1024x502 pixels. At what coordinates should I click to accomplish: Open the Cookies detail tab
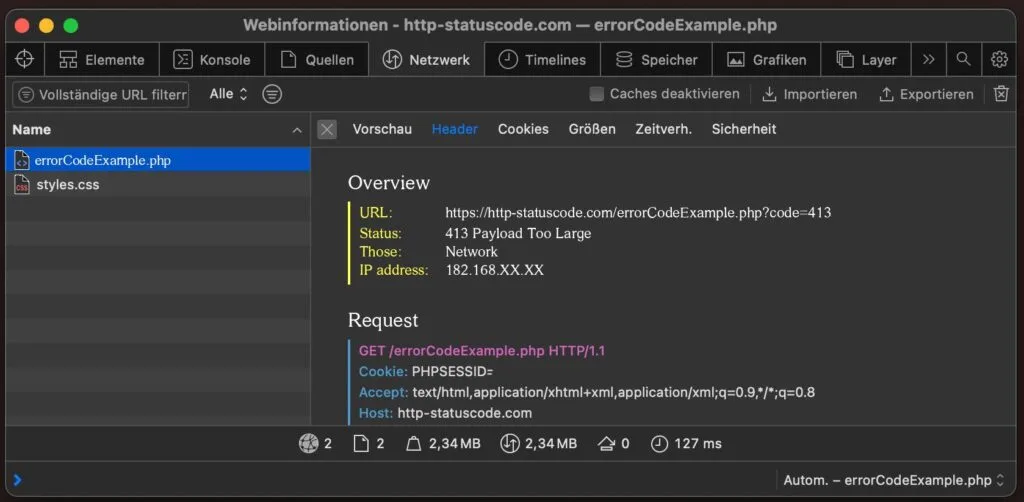click(x=523, y=129)
